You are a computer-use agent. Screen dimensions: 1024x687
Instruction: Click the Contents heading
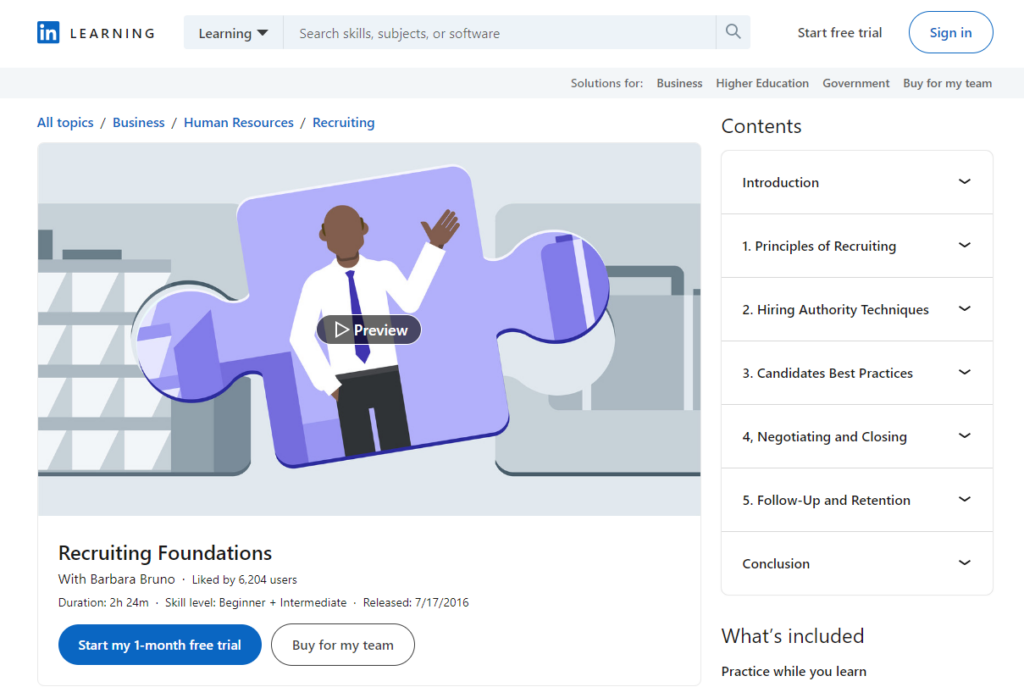pos(761,126)
